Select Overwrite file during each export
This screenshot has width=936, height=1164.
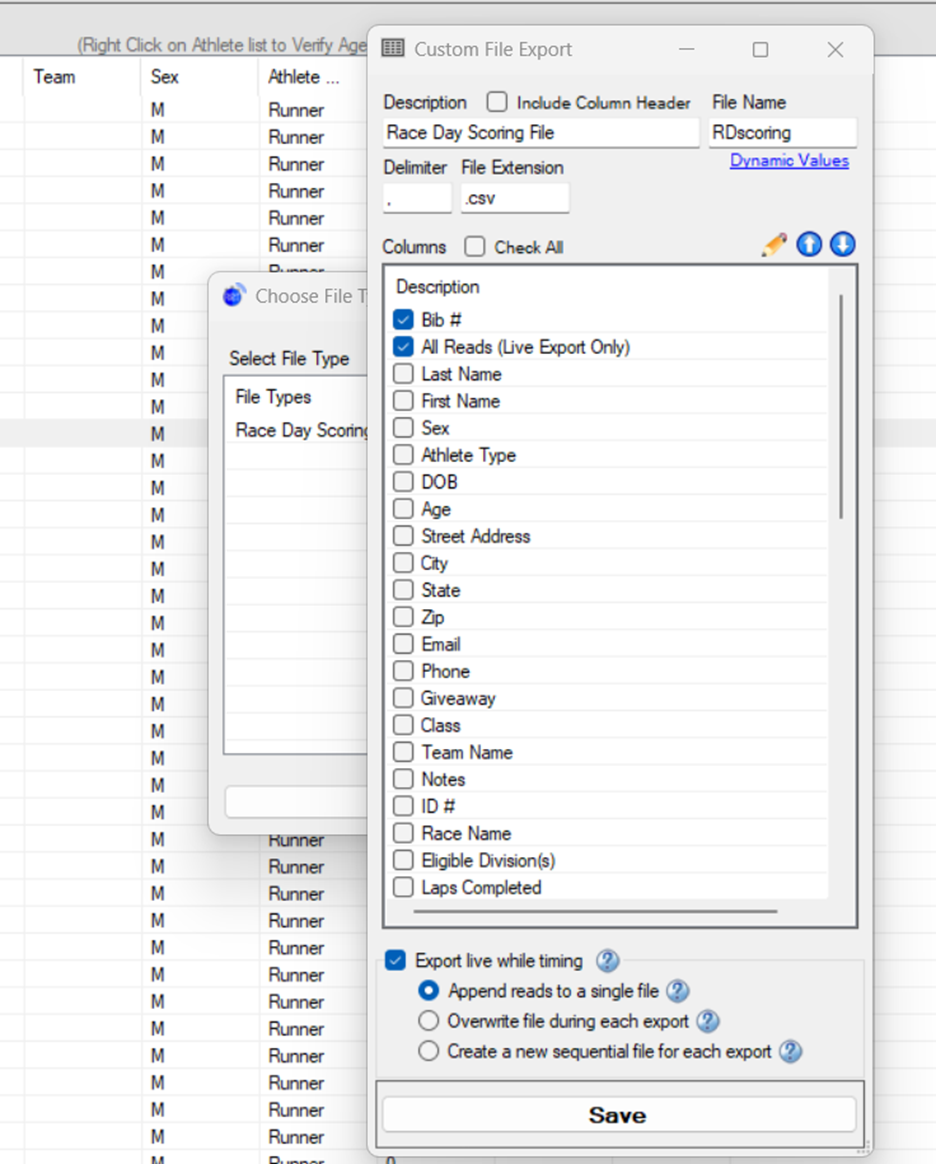428,1021
